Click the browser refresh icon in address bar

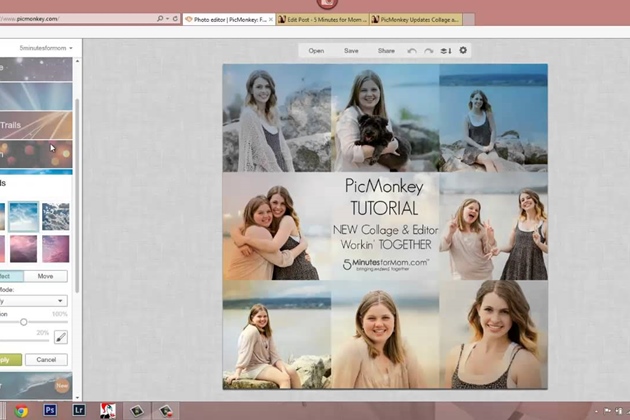(x=176, y=19)
